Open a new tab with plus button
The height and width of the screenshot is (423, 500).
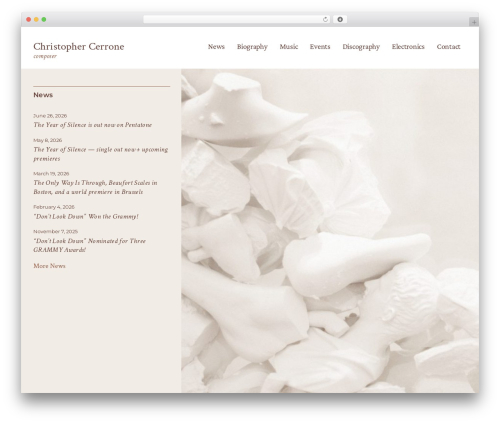click(474, 22)
